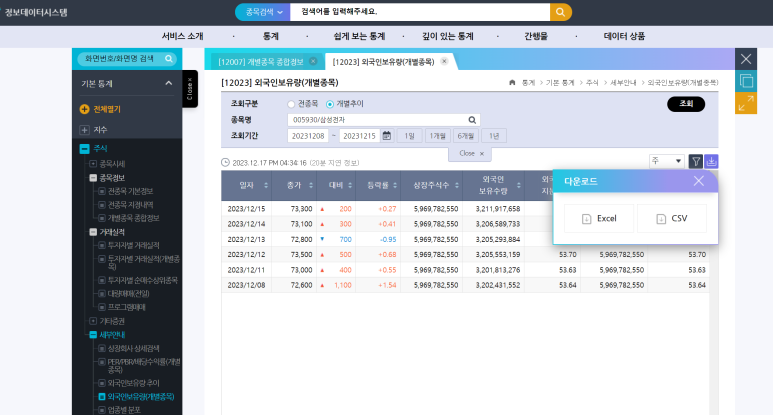Click the close-all X icon on right rail
The image size is (773, 415).
(746, 59)
